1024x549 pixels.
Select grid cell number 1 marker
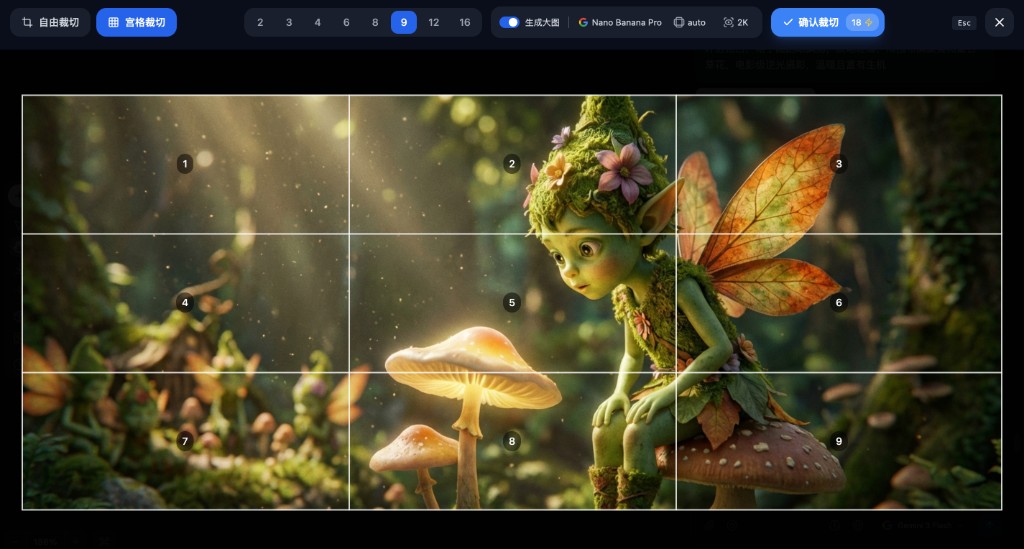(185, 164)
